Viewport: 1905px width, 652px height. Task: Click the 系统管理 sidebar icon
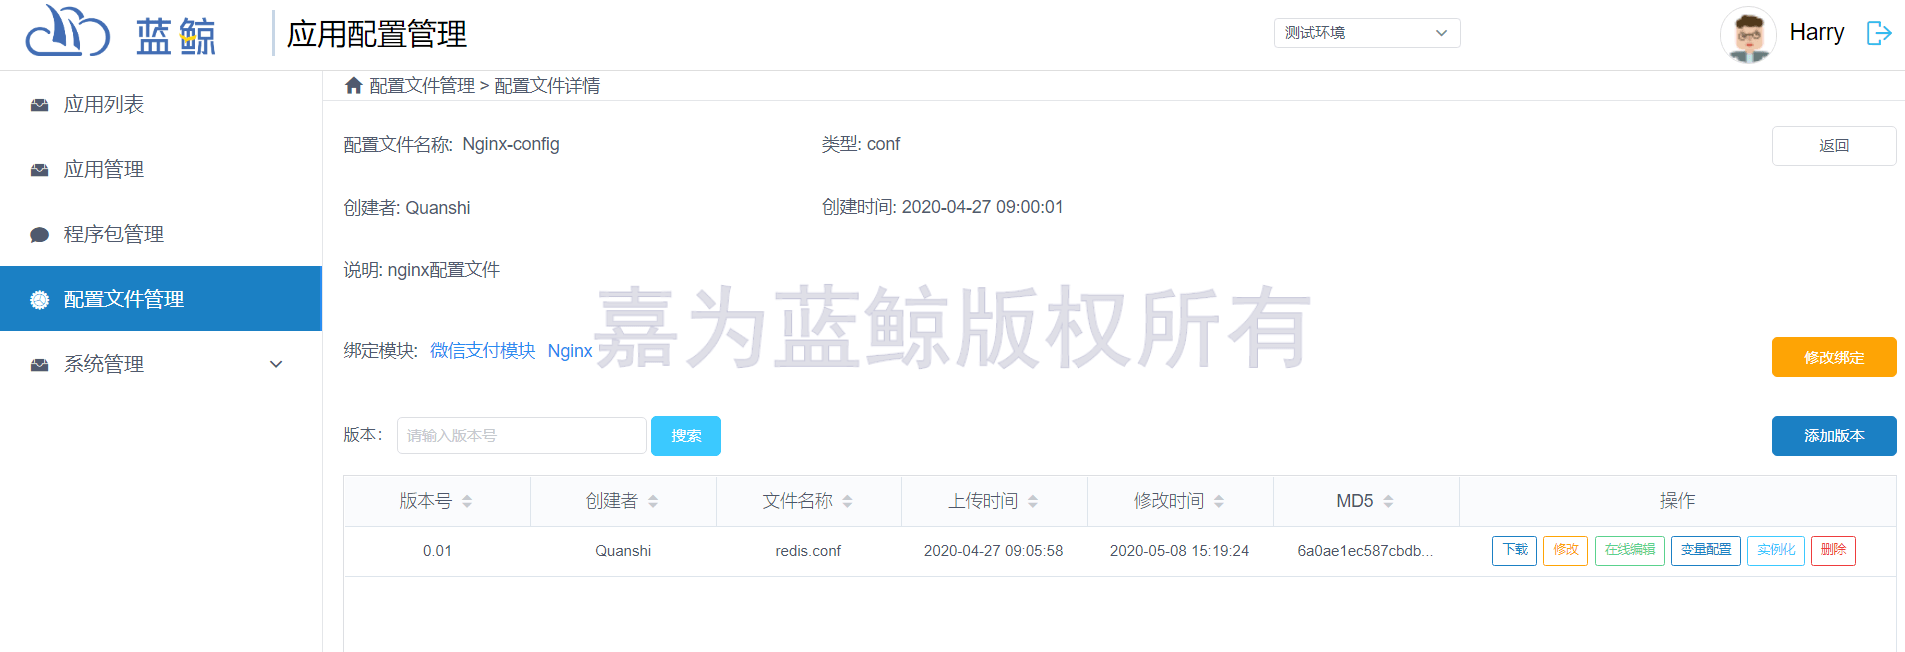40,365
